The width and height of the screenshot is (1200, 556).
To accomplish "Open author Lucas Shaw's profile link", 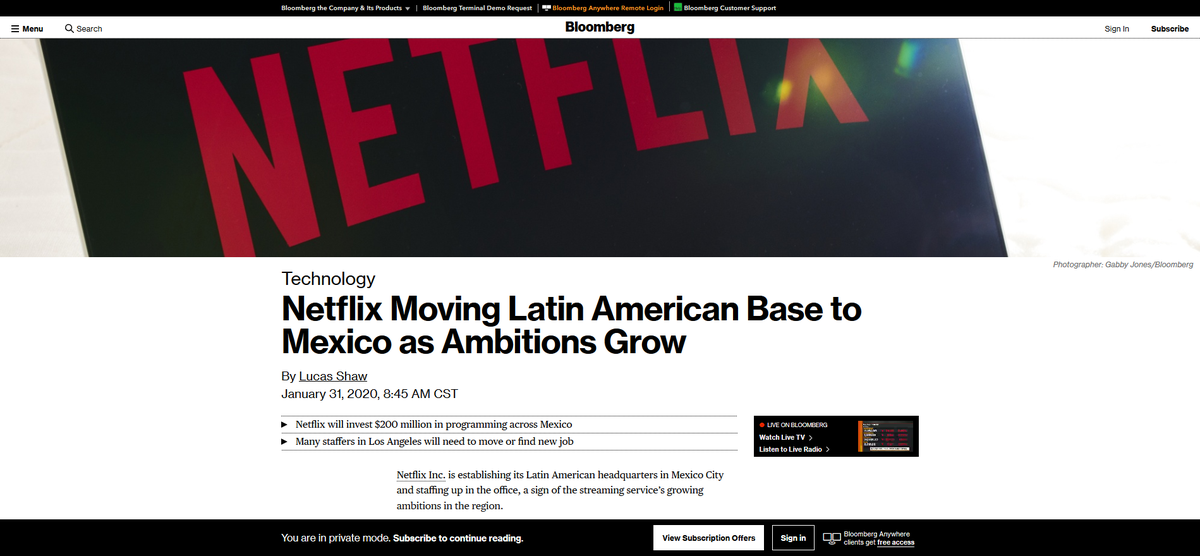I will (333, 376).
